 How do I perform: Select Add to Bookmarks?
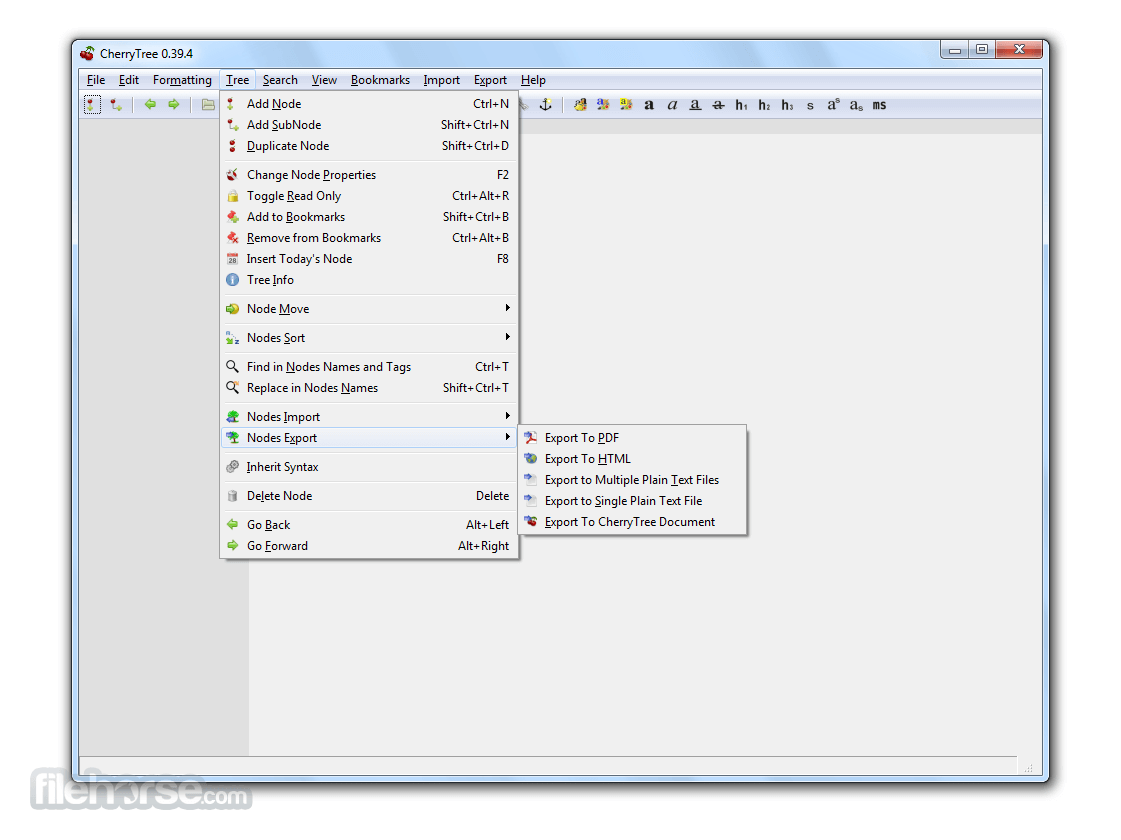coord(369,217)
